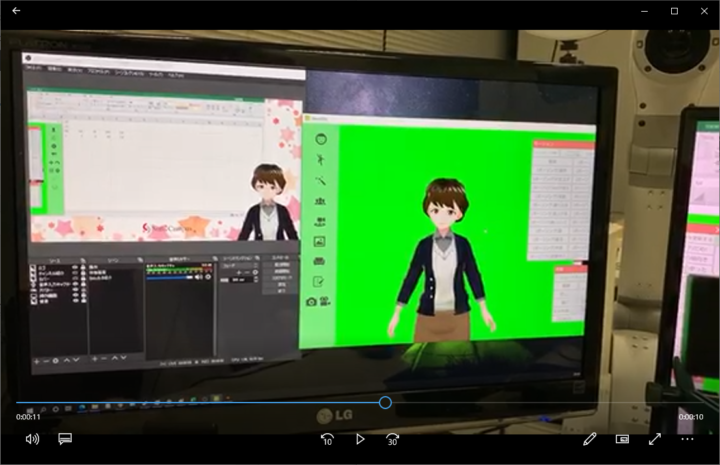Open the subtitles and captions menu
This screenshot has width=720, height=465.
click(x=65, y=439)
